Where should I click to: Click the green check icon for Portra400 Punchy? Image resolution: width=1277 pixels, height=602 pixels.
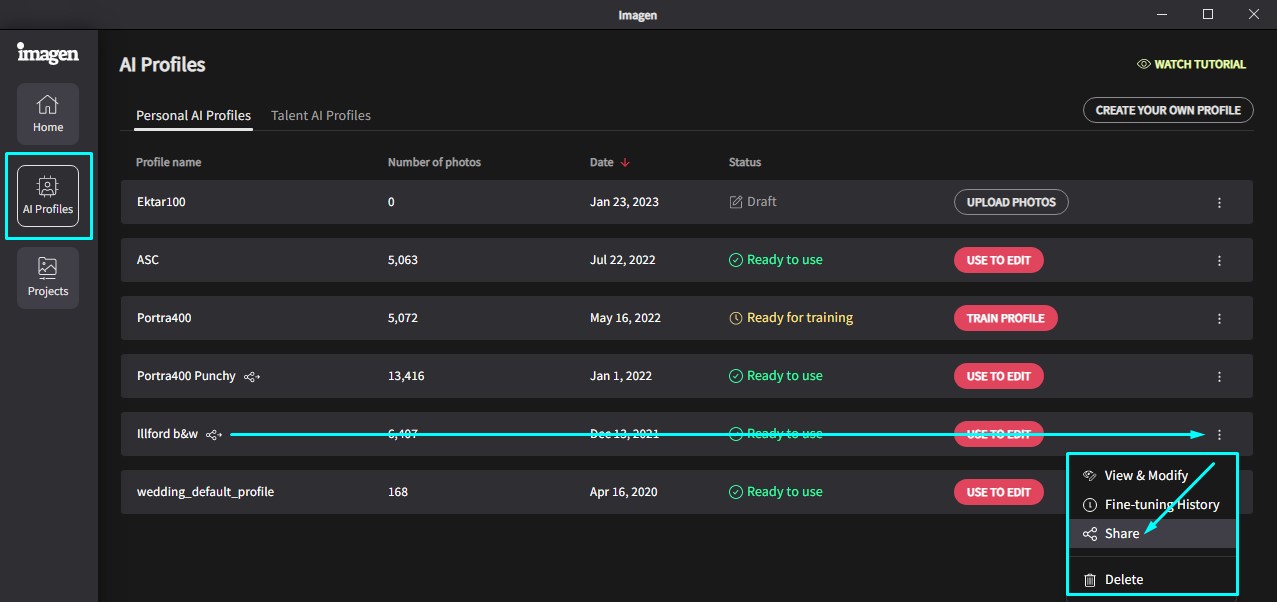(736, 376)
